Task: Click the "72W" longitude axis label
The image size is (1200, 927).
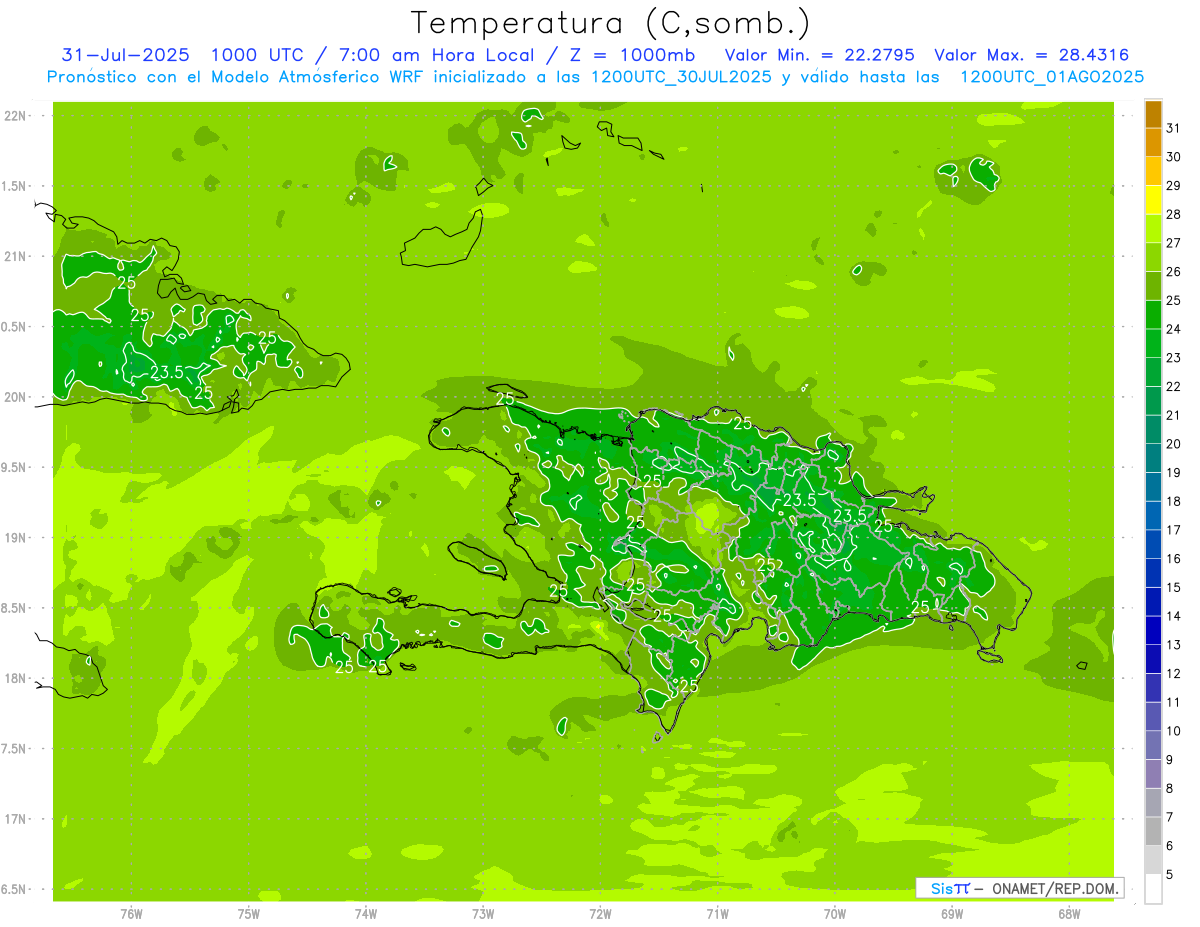Action: coord(601,913)
